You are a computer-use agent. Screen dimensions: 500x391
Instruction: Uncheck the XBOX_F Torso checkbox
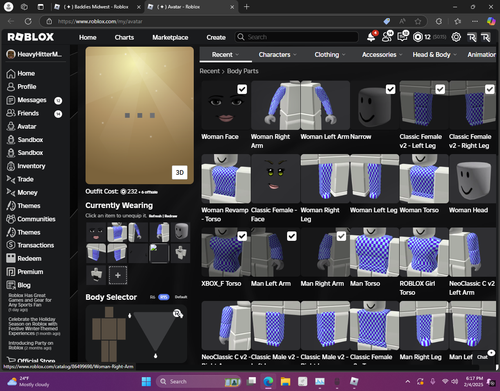(x=242, y=236)
